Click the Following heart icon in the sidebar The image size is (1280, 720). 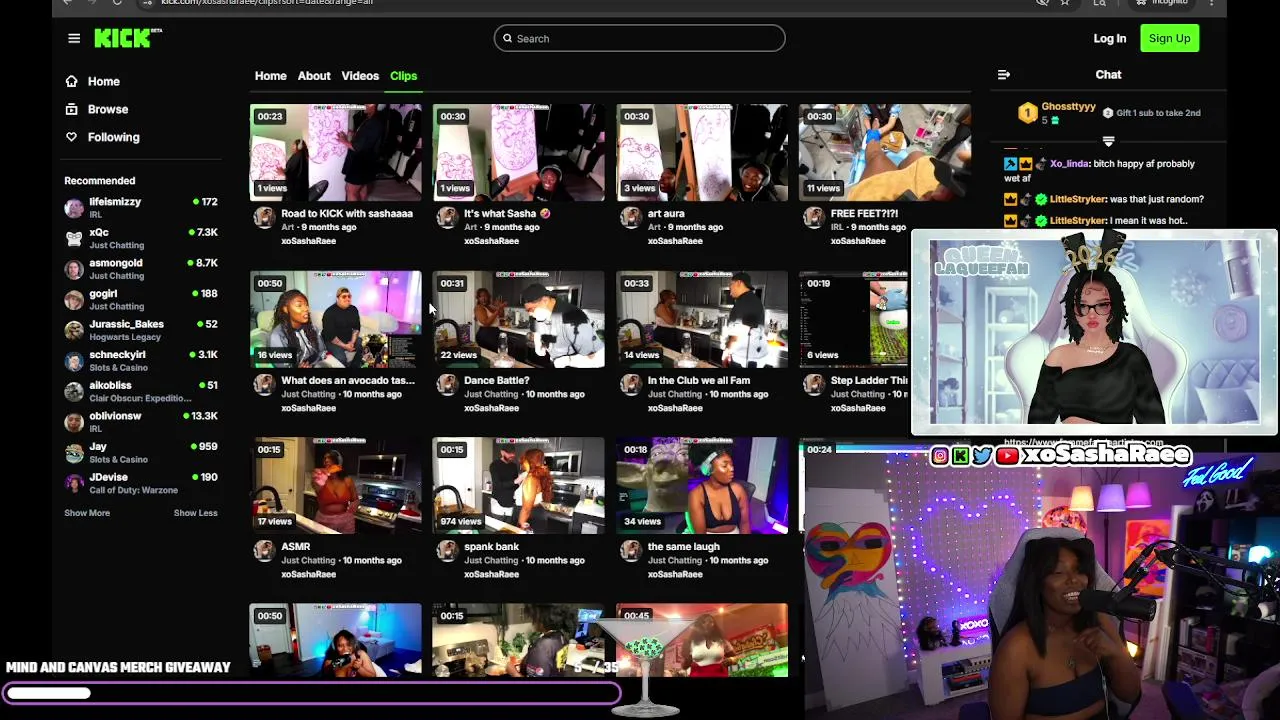point(71,137)
